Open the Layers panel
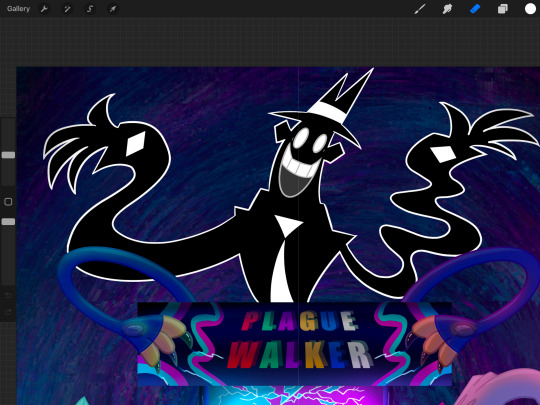Screen dimensions: 540x405 (502, 9)
